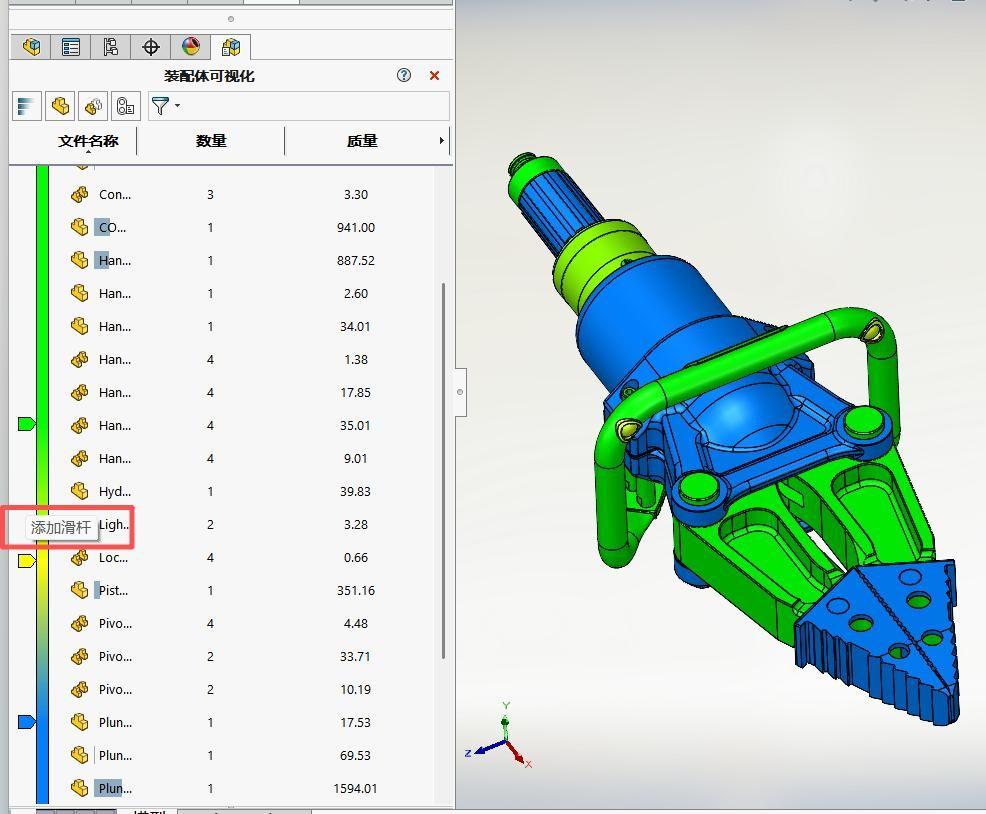The height and width of the screenshot is (814, 986).
Task: Switch to the PropertyManager tab
Action: [71, 47]
